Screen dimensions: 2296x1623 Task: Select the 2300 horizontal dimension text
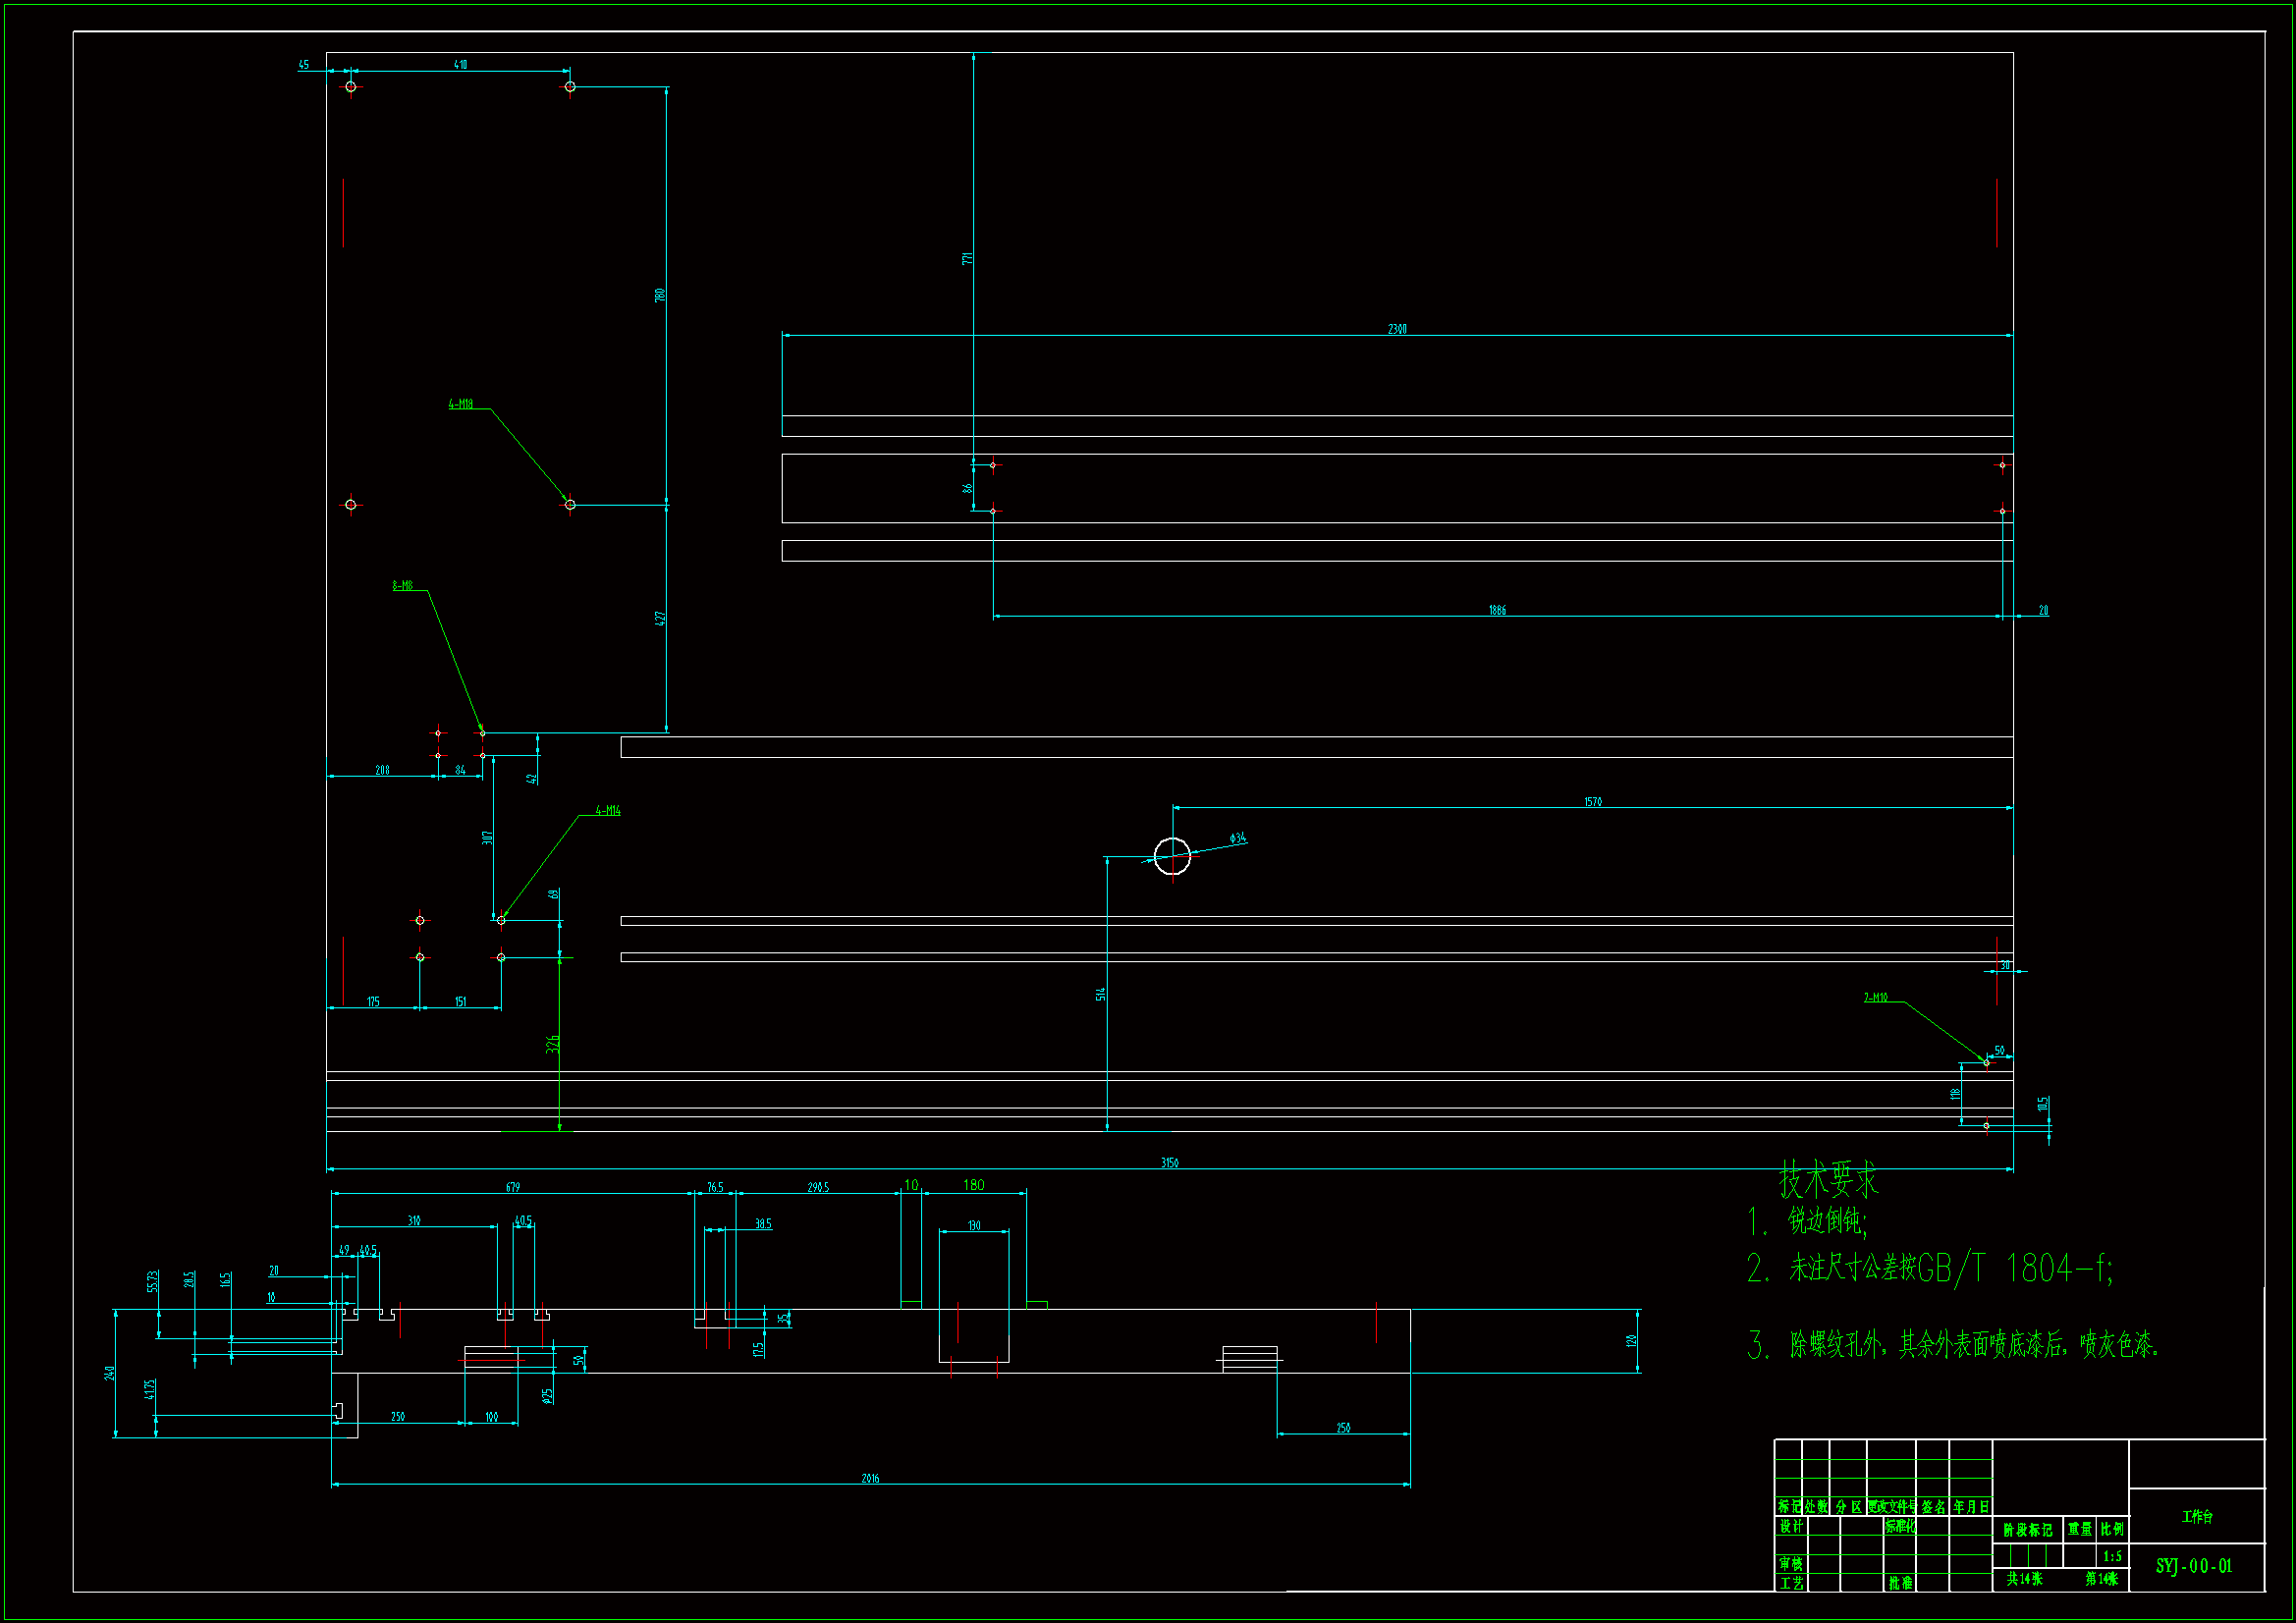click(x=1397, y=329)
